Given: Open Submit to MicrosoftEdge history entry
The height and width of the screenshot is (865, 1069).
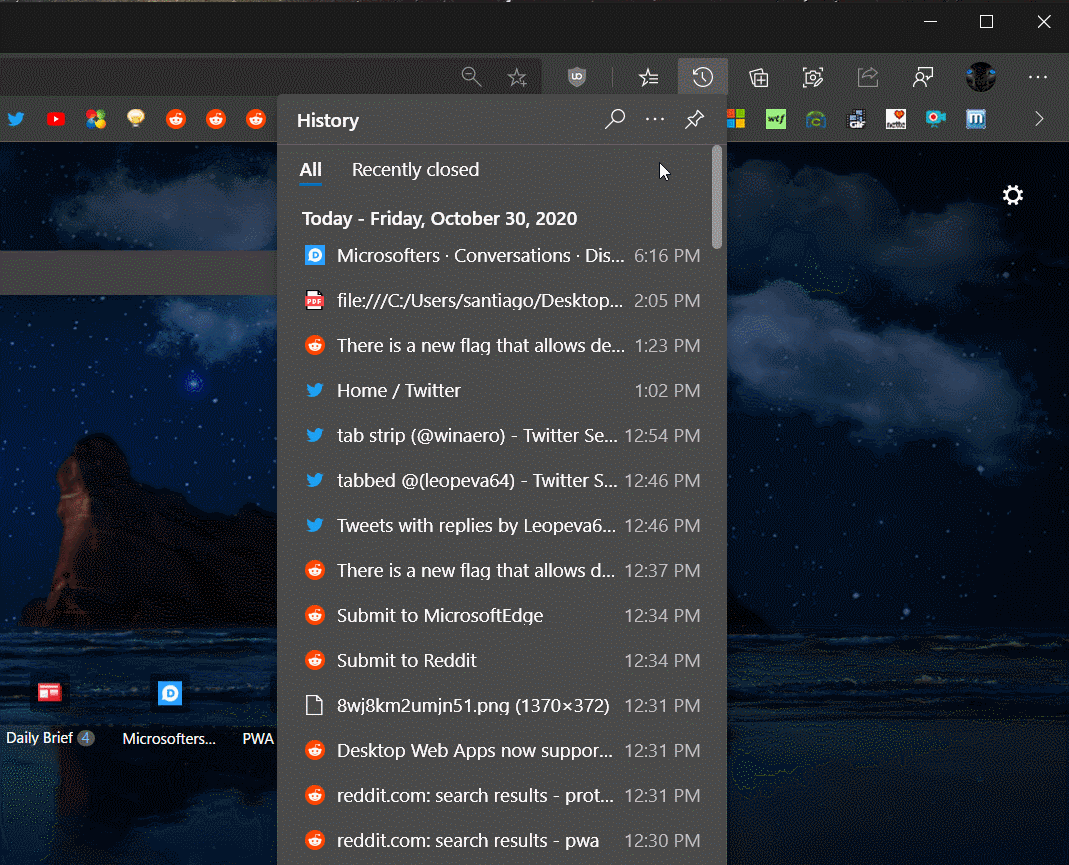Looking at the screenshot, I should pos(502,616).
